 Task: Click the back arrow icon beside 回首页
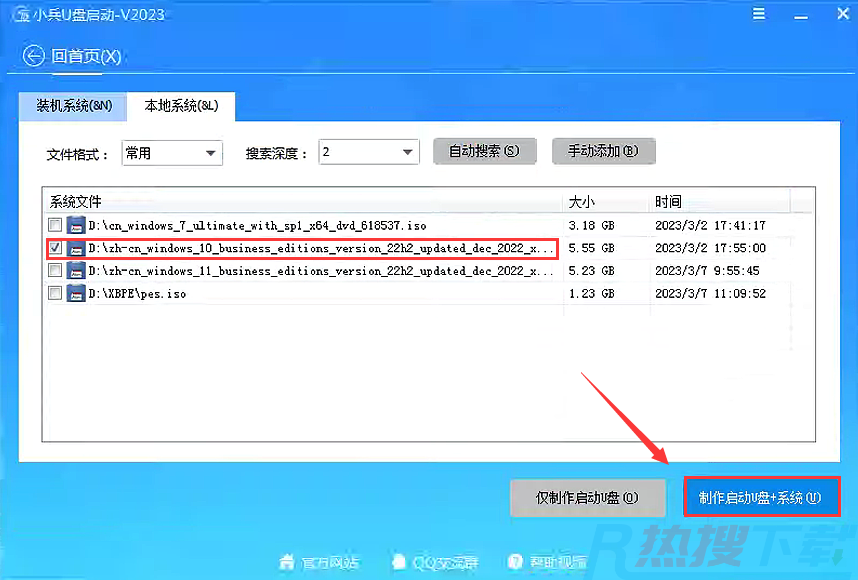point(33,56)
